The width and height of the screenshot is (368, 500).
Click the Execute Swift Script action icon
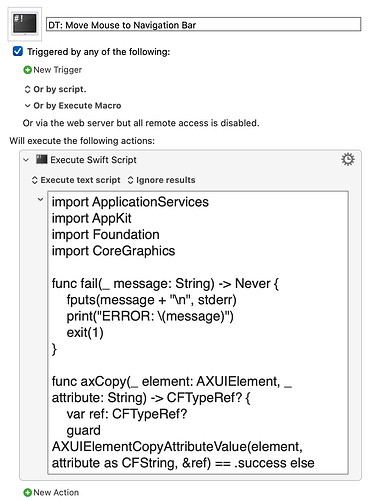[x=41, y=159]
